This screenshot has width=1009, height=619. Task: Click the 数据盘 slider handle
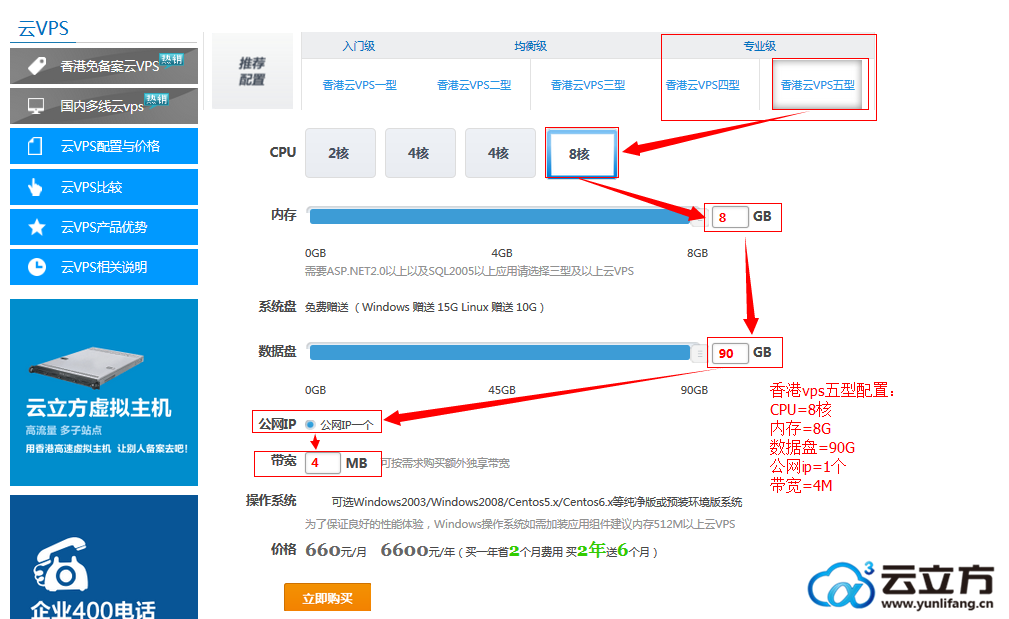[699, 353]
